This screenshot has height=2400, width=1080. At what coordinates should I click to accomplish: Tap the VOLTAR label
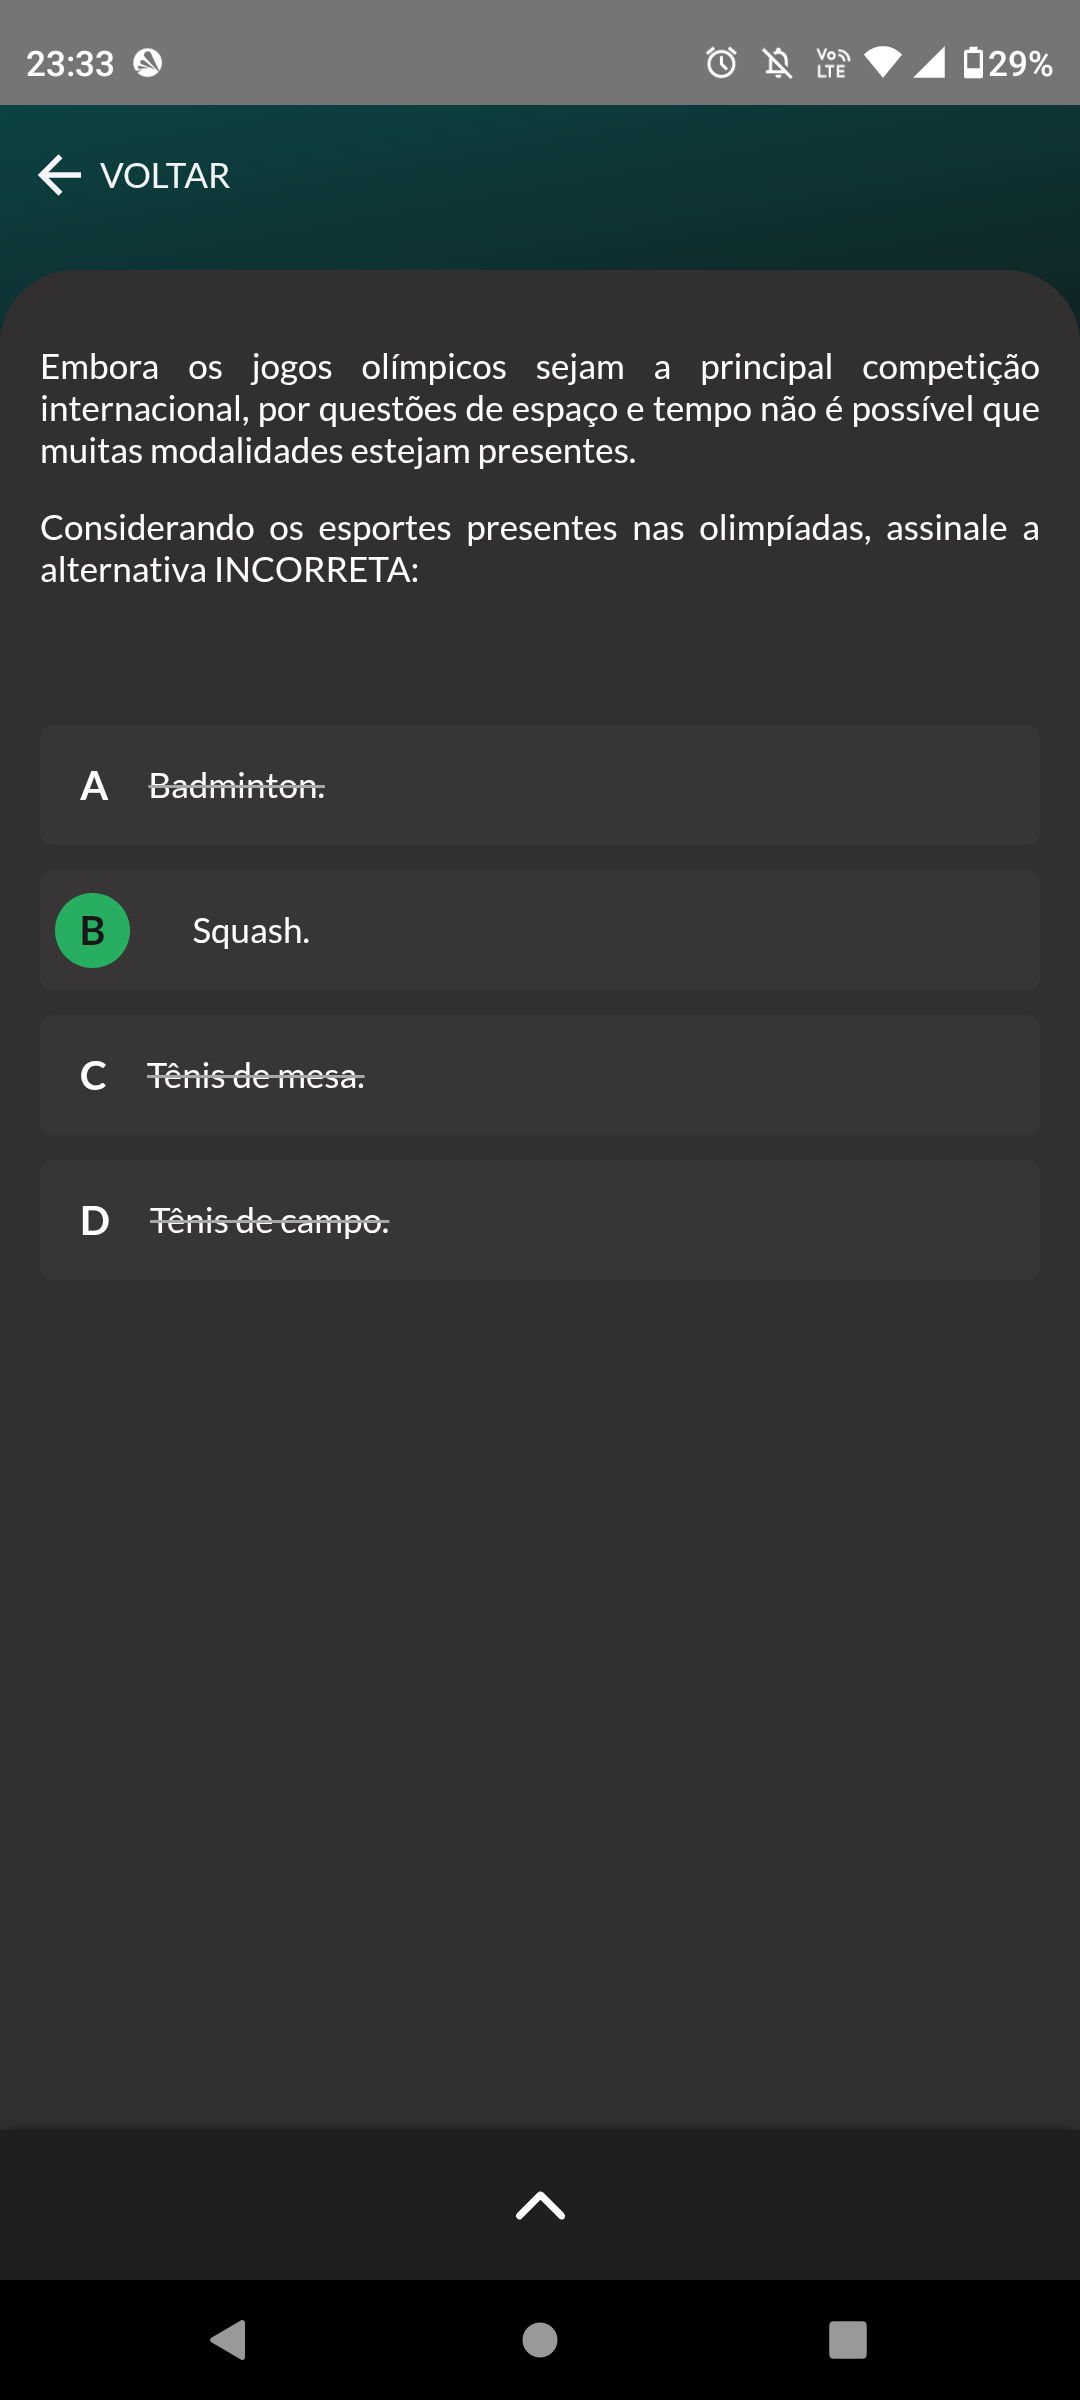tap(165, 176)
